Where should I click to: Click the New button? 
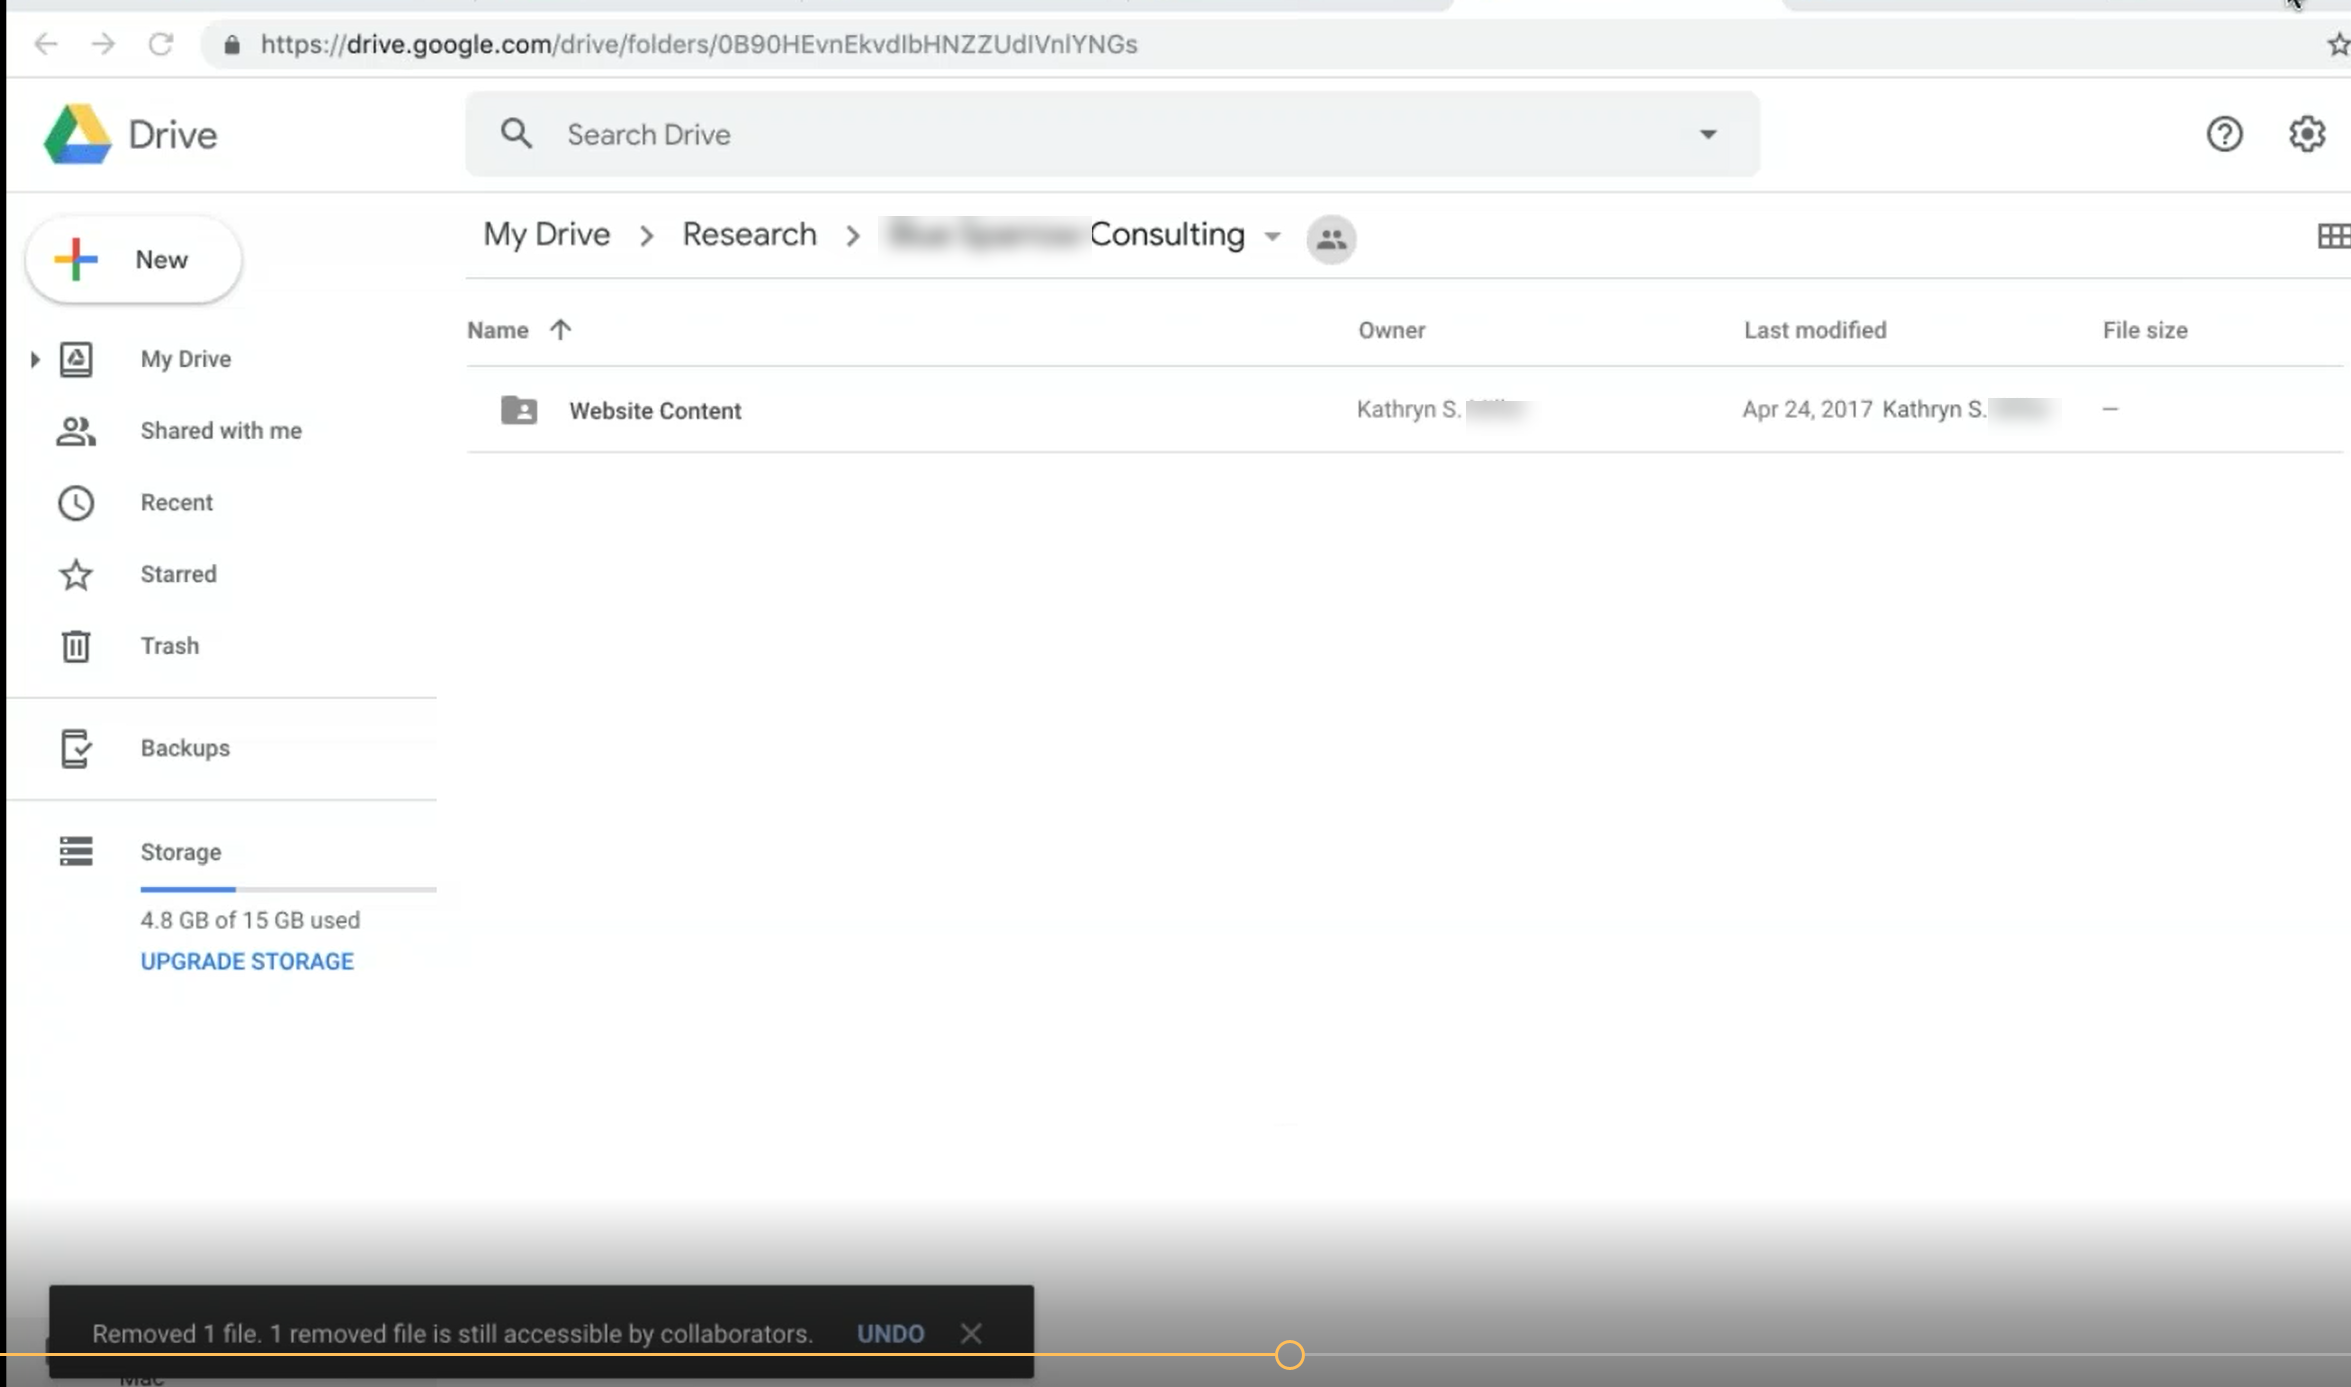point(133,259)
